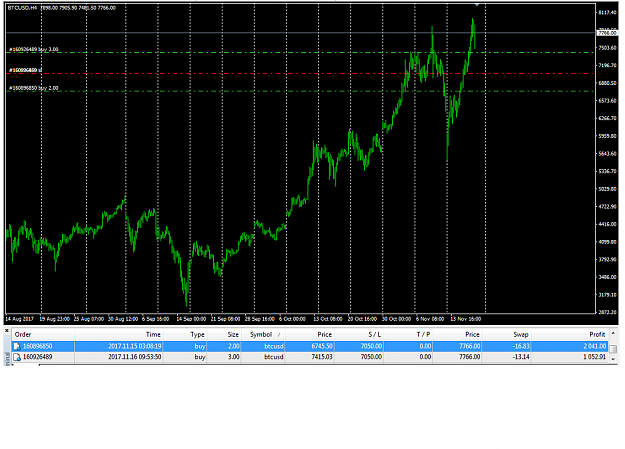Image resolution: width=625 pixels, height=449 pixels.
Task: Click the scroll up arrow in the orders list
Action: click(613, 333)
